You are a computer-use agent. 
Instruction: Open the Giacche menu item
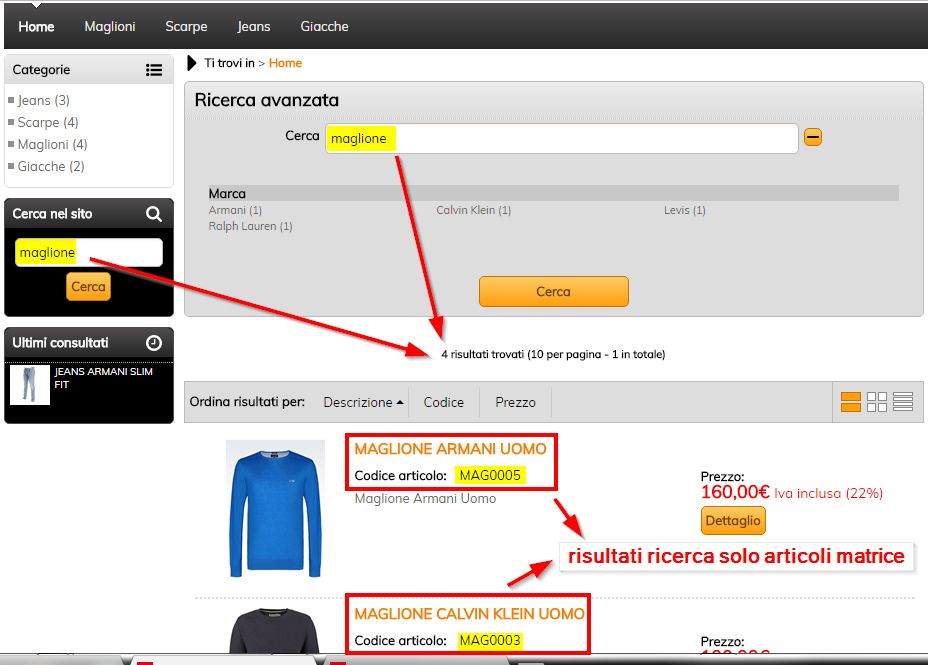(x=324, y=27)
